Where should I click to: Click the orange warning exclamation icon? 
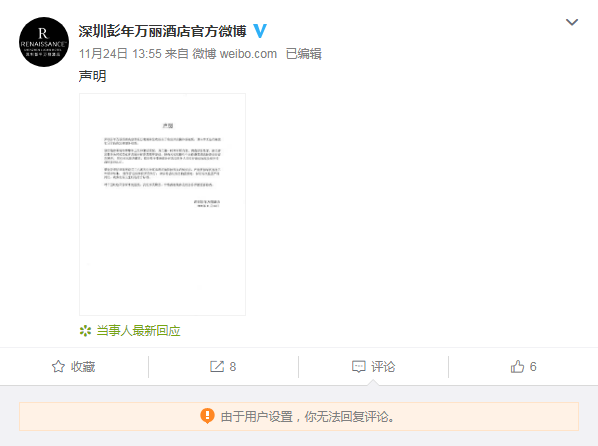coord(207,416)
